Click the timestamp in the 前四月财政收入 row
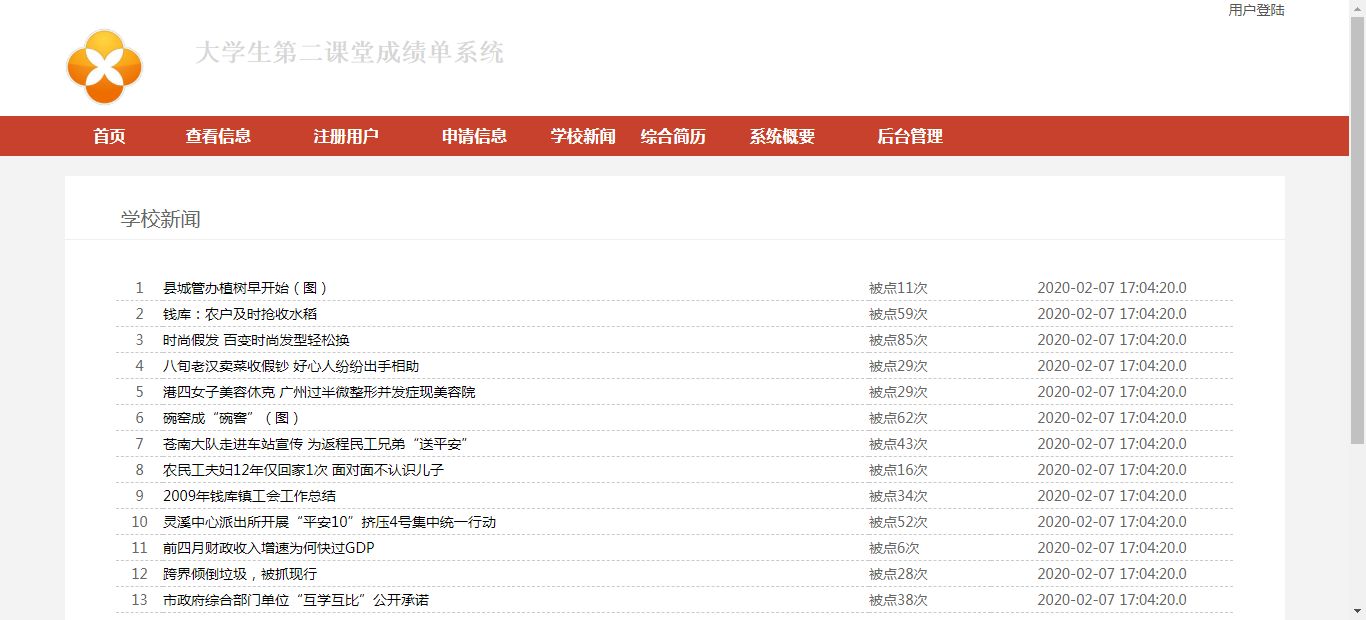1366x620 pixels. 1112,548
